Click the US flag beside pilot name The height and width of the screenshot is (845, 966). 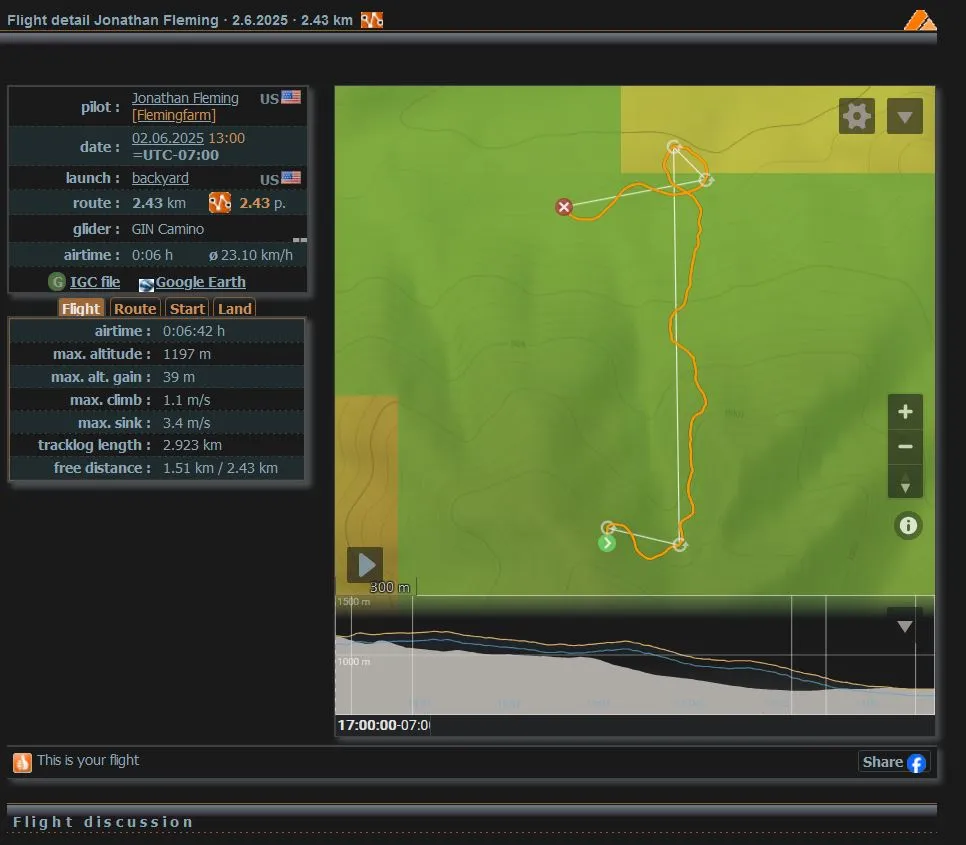point(291,97)
